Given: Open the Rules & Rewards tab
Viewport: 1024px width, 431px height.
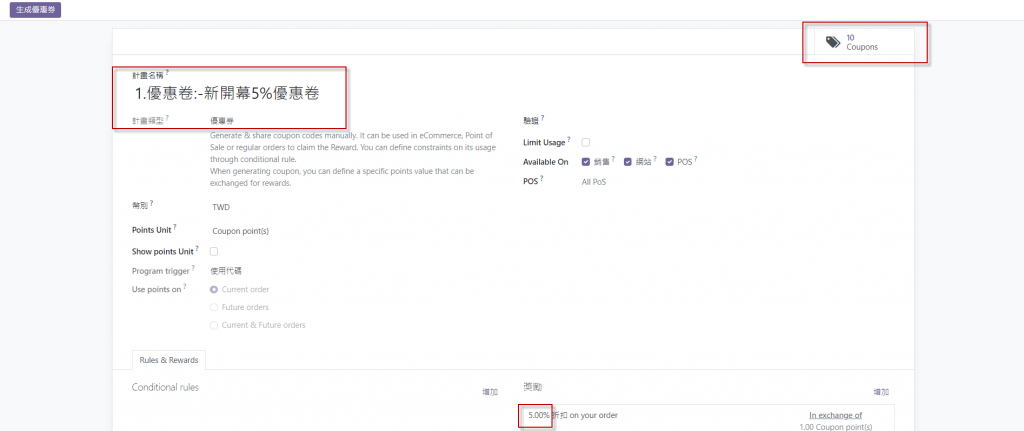Looking at the screenshot, I should [168, 360].
